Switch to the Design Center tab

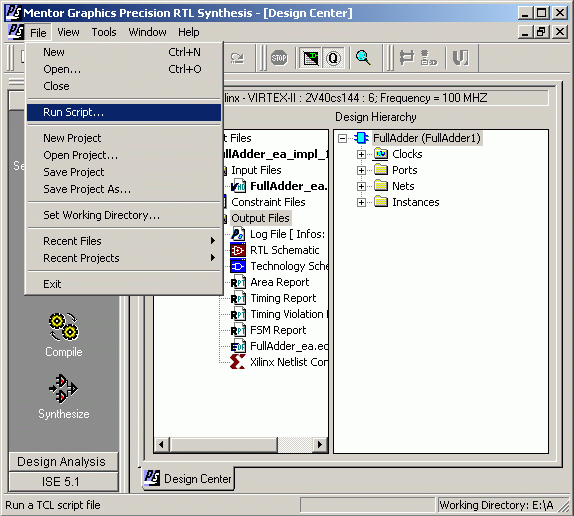point(188,479)
